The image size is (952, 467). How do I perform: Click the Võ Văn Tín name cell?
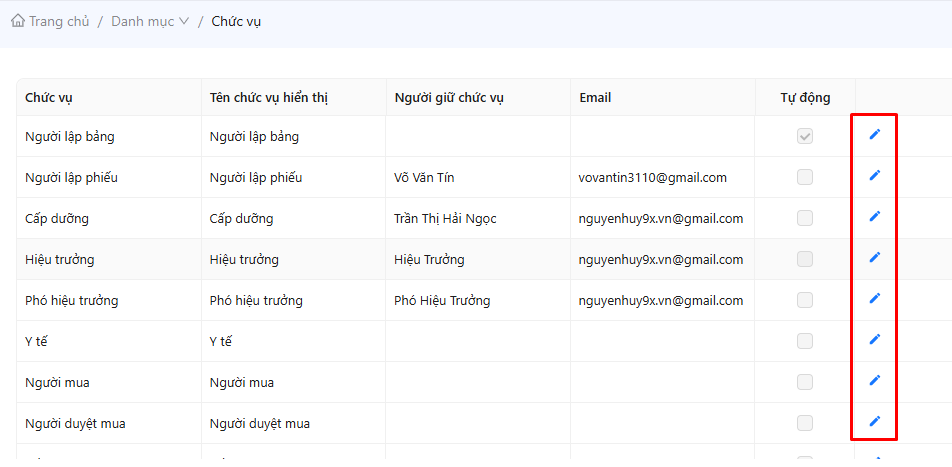pyautogui.click(x=426, y=178)
